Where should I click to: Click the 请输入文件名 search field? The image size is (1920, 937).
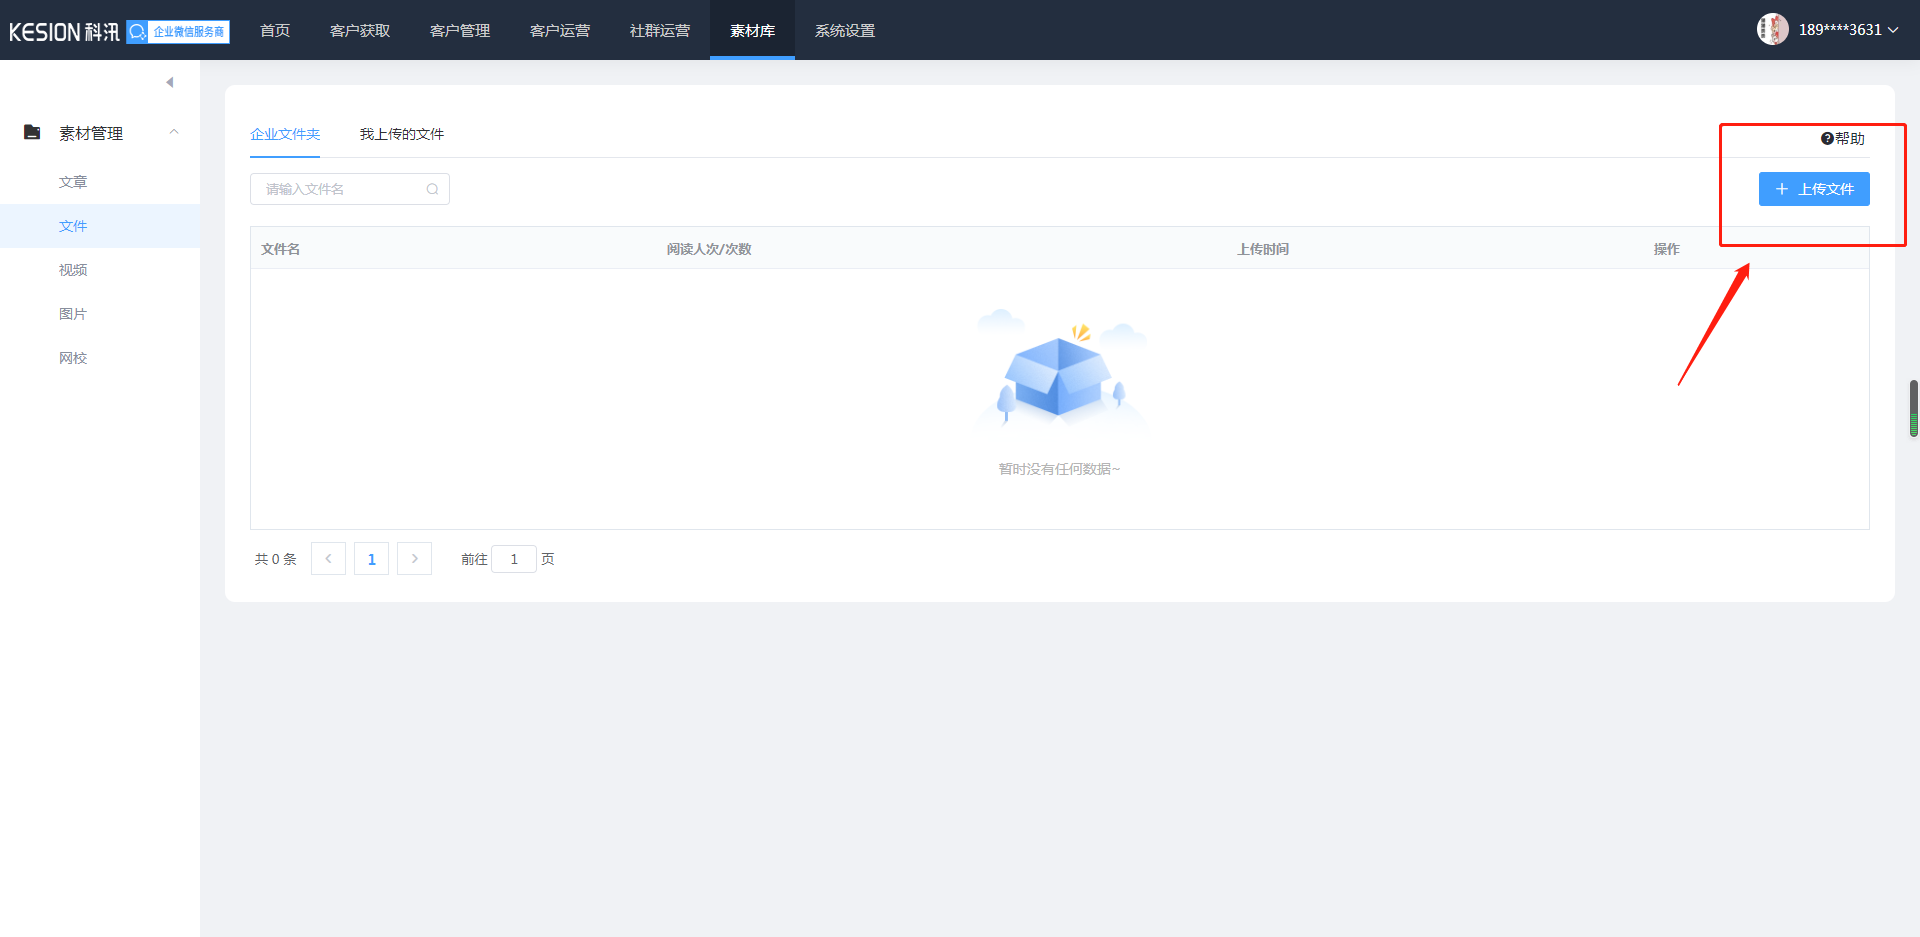click(x=340, y=189)
